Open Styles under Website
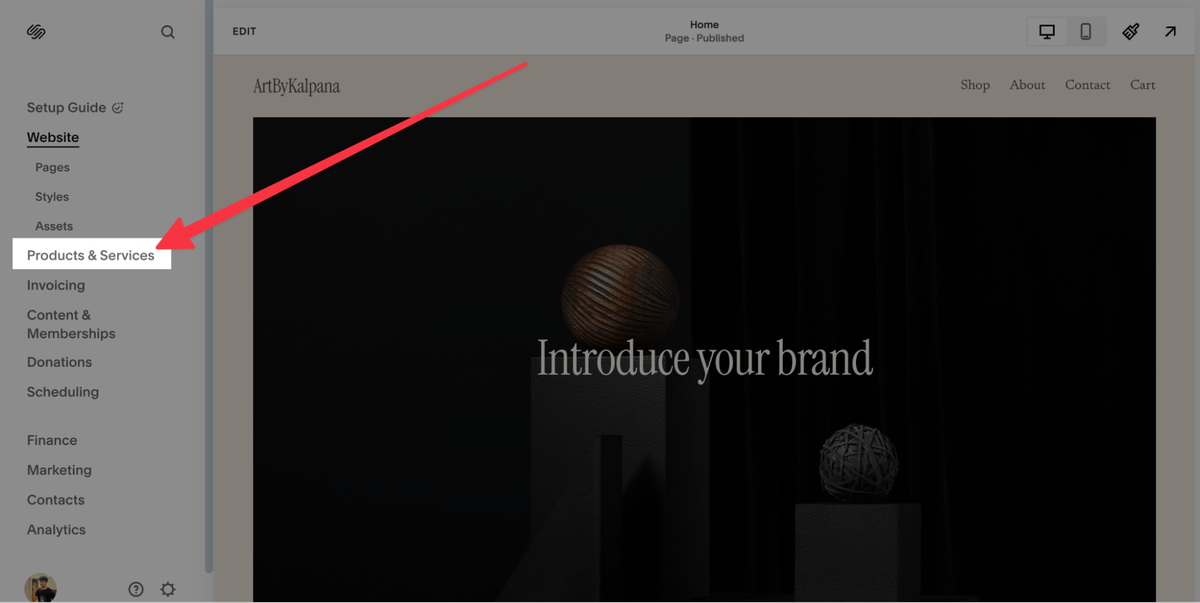 click(x=52, y=197)
